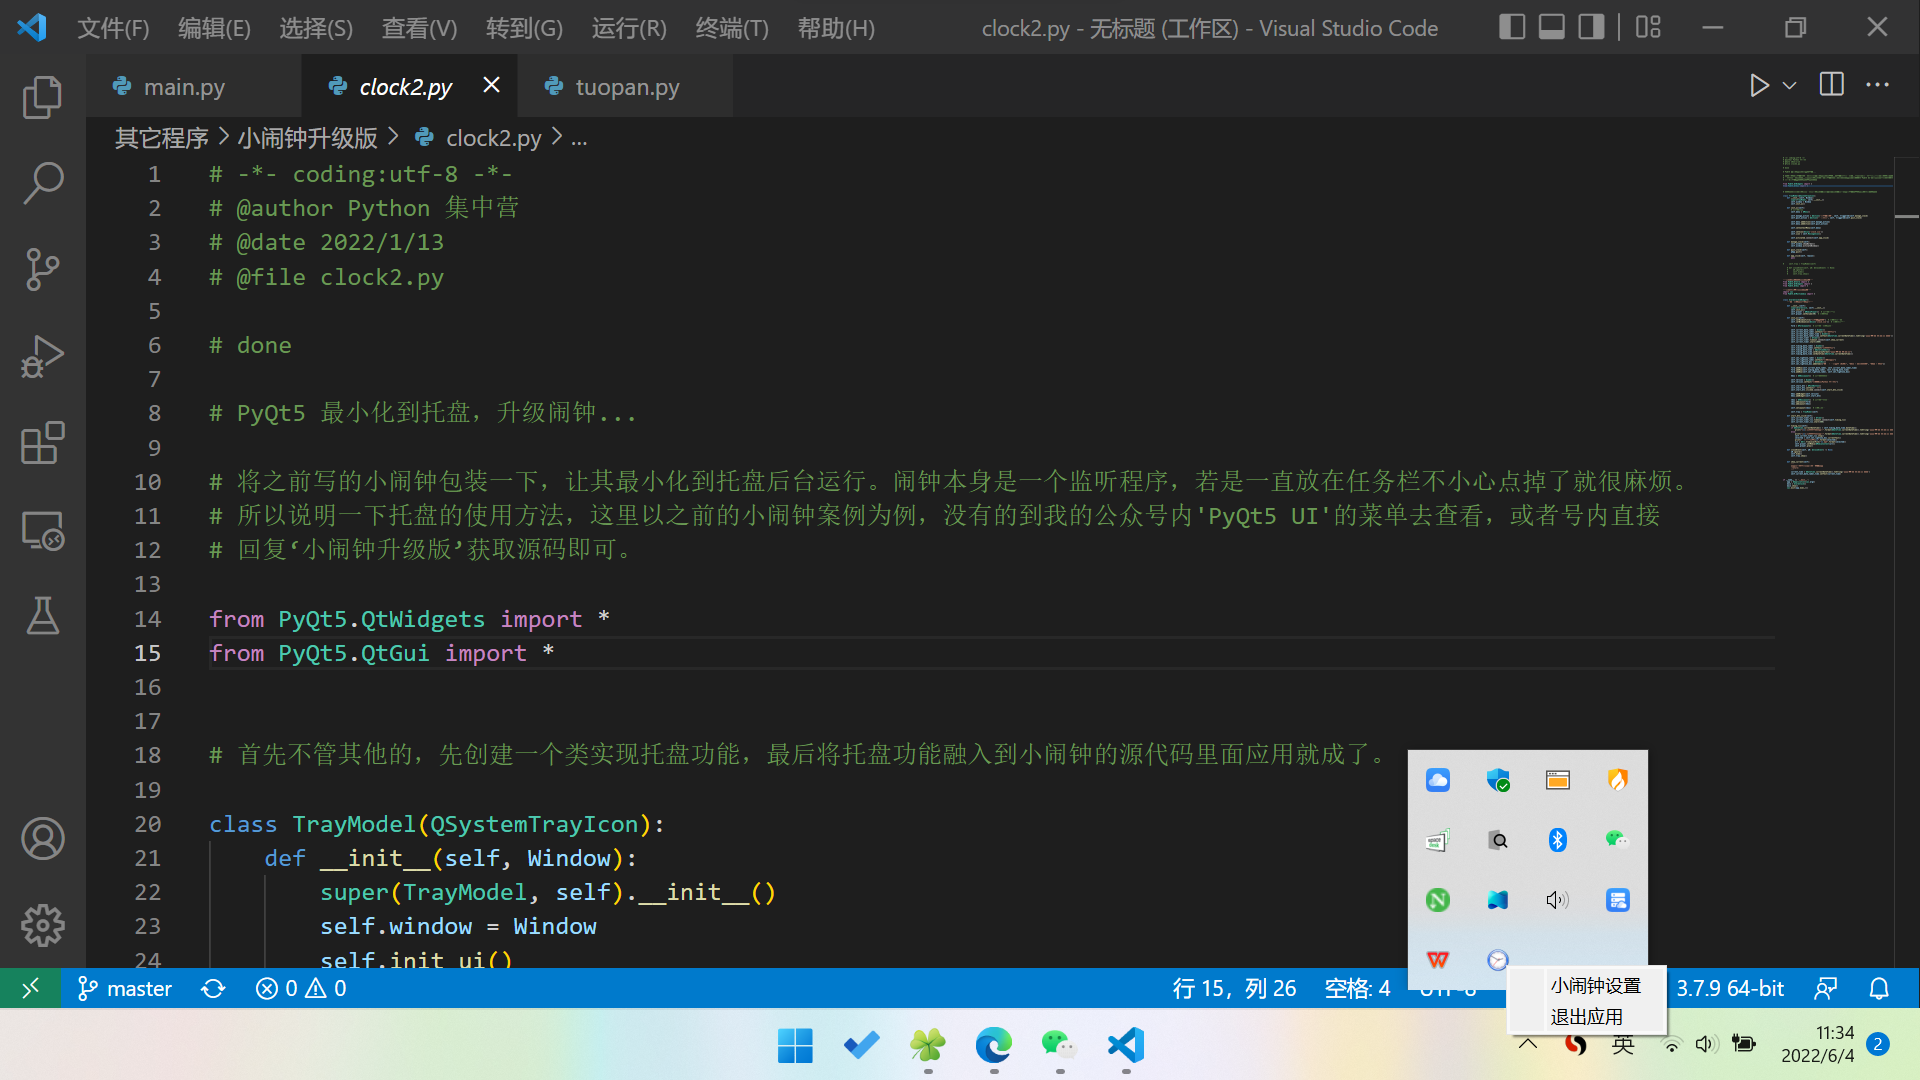Open the Manage gear settings menu
1920x1080 pixels.
click(42, 925)
